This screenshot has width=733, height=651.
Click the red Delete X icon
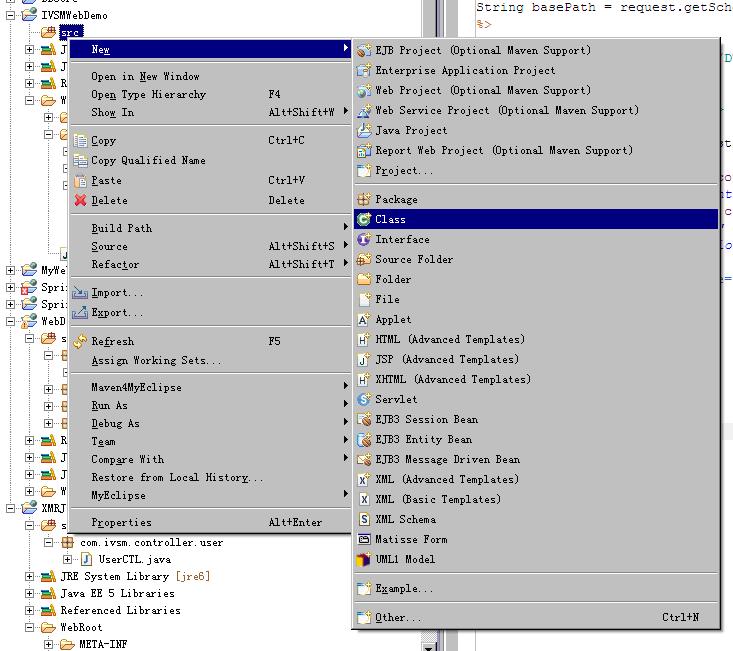point(80,200)
